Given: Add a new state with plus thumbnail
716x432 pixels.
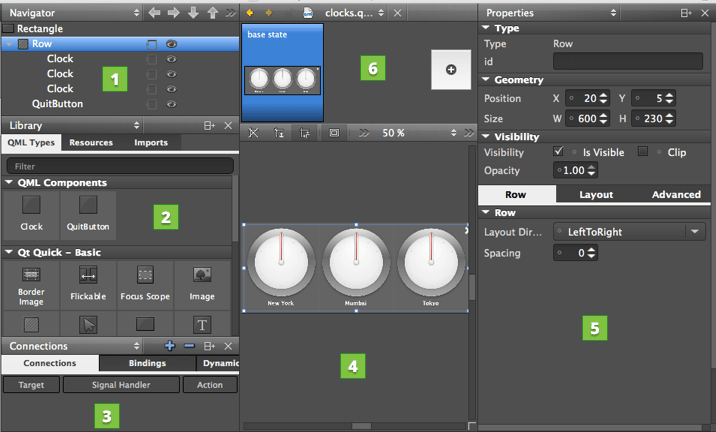Looking at the screenshot, I should [450, 70].
